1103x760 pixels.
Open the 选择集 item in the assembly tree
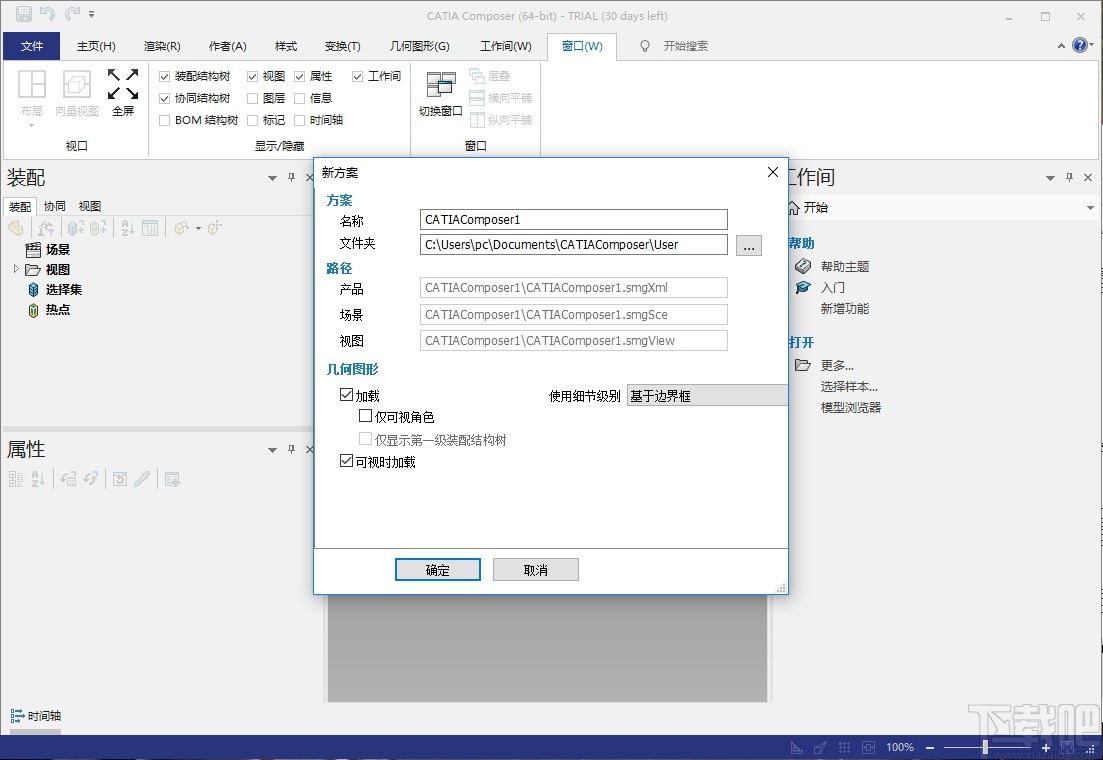62,289
